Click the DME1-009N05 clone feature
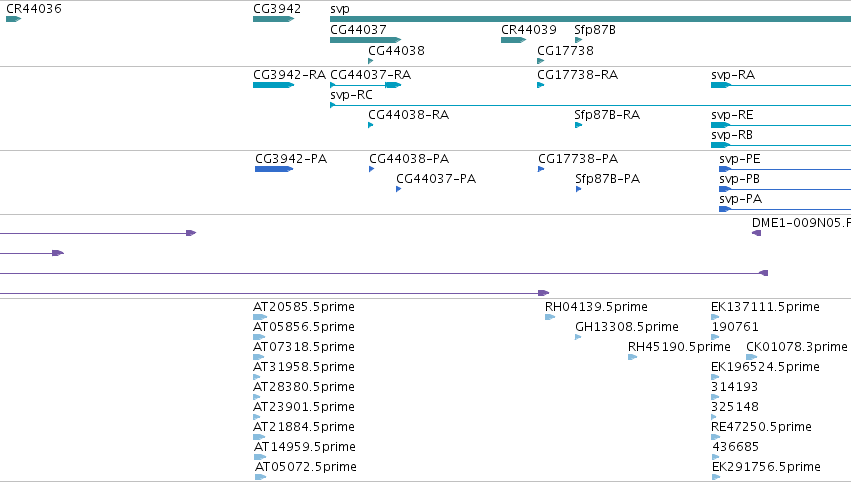 tap(757, 233)
